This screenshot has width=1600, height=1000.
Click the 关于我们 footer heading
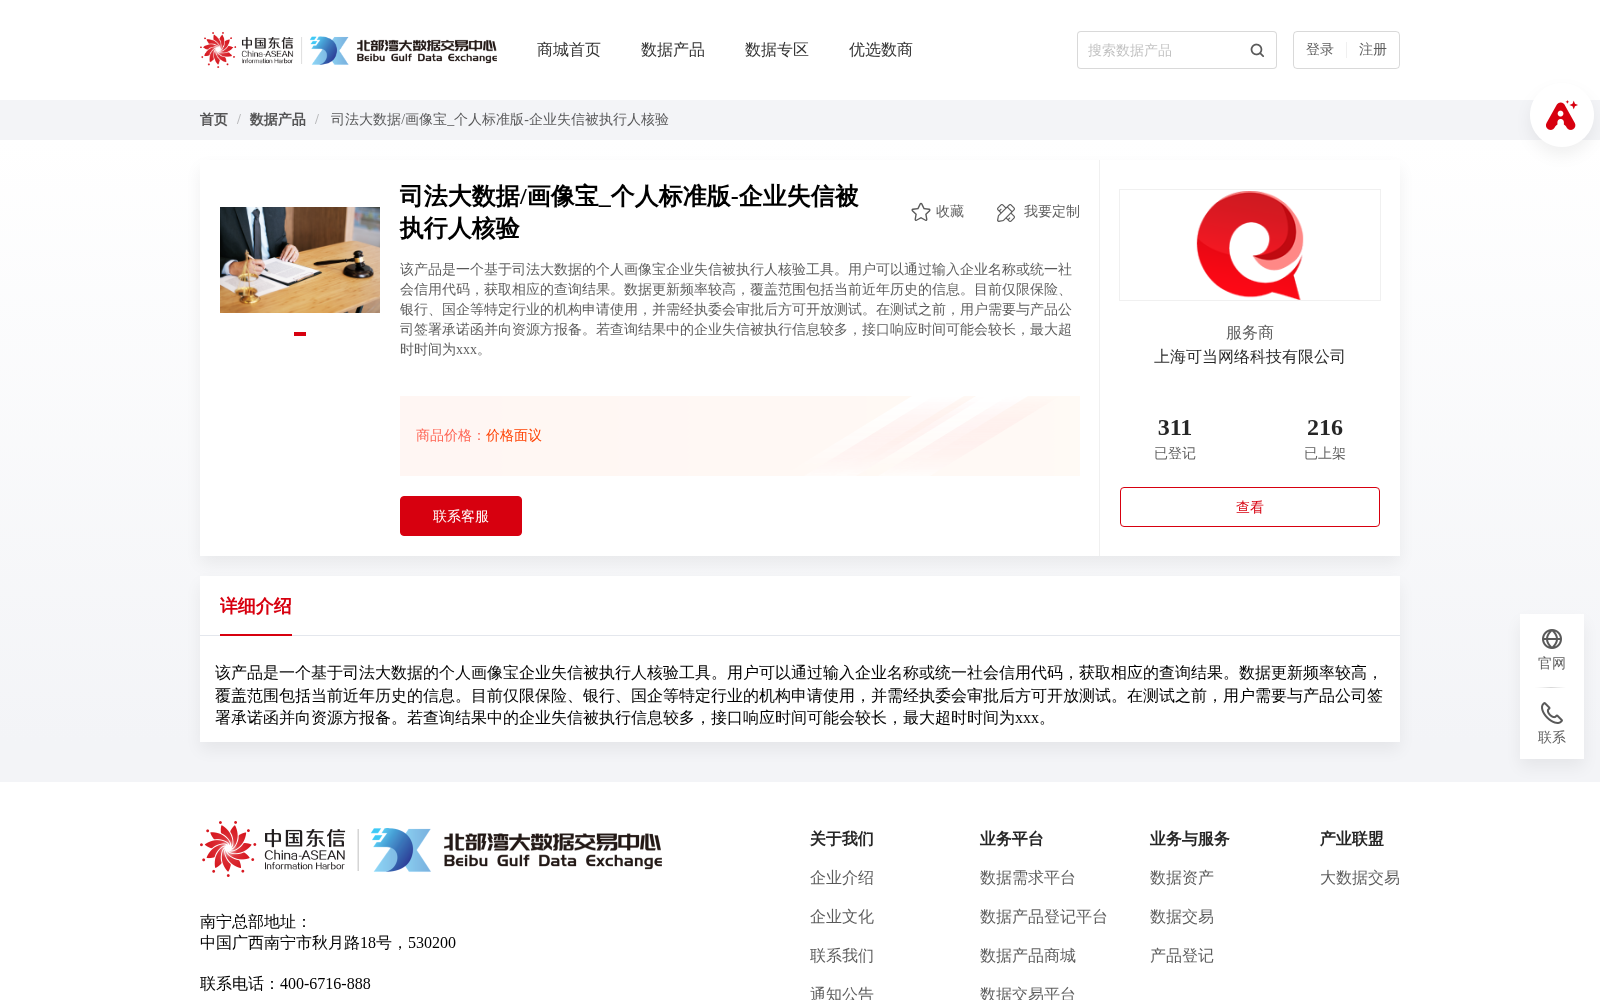click(842, 839)
